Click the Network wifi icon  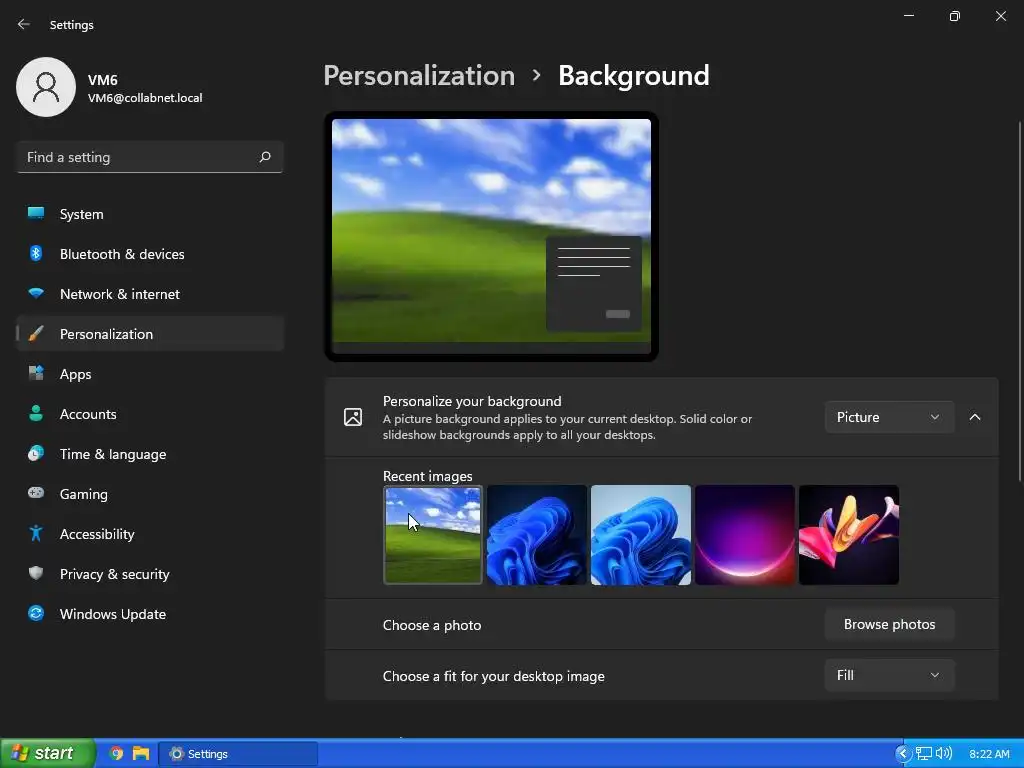(36, 293)
